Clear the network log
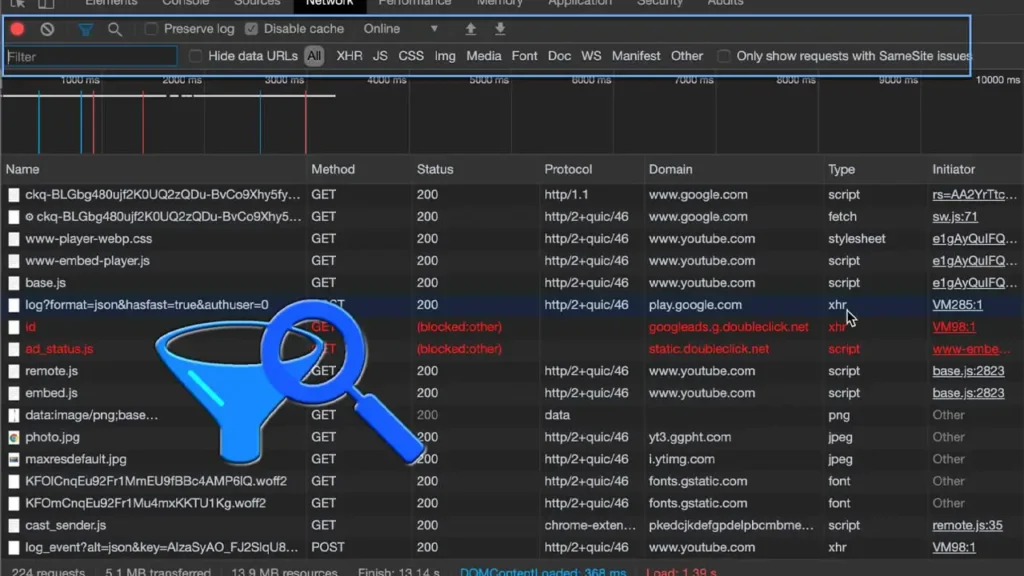This screenshot has height=576, width=1024. click(47, 29)
